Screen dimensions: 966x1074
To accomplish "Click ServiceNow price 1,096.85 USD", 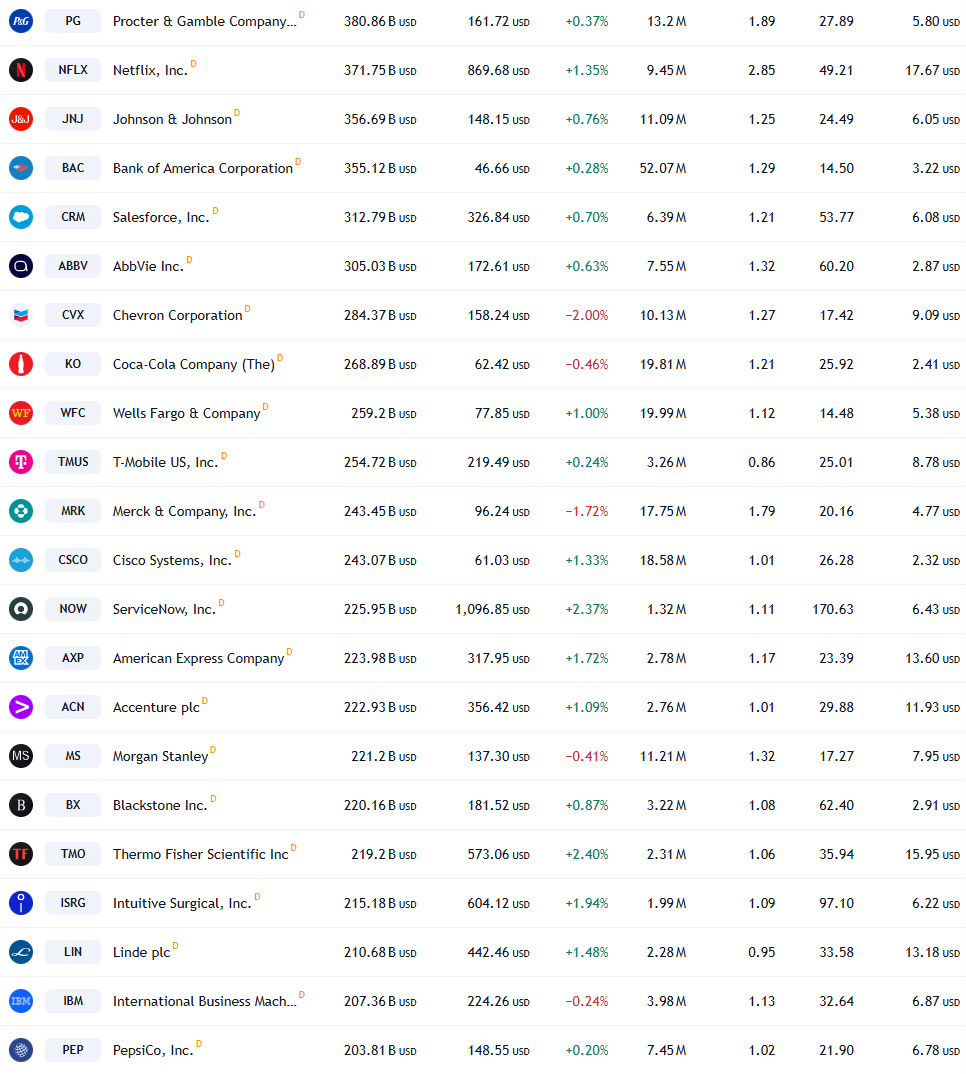I will pyautogui.click(x=492, y=610).
